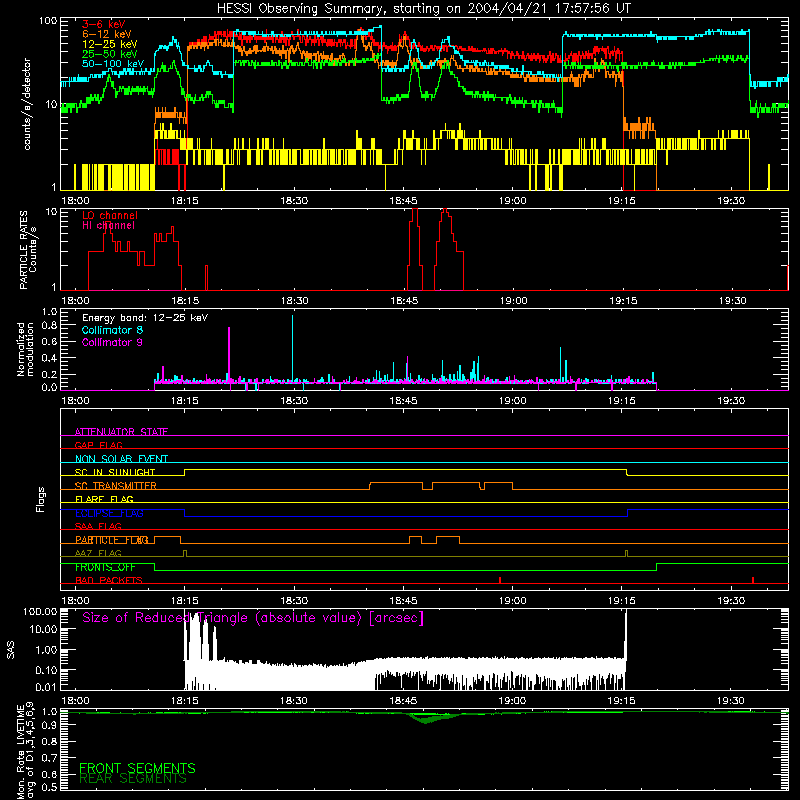Click the 19:00 tick under the particle rates plot
800x800 pixels.
tap(513, 301)
